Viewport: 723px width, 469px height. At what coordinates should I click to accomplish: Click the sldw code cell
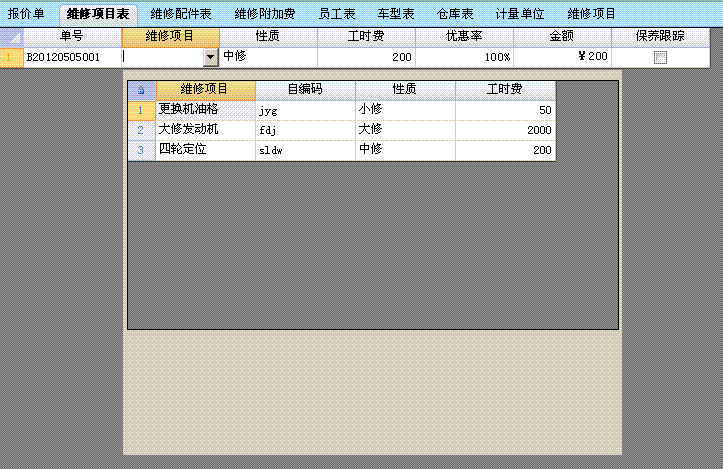click(x=305, y=150)
